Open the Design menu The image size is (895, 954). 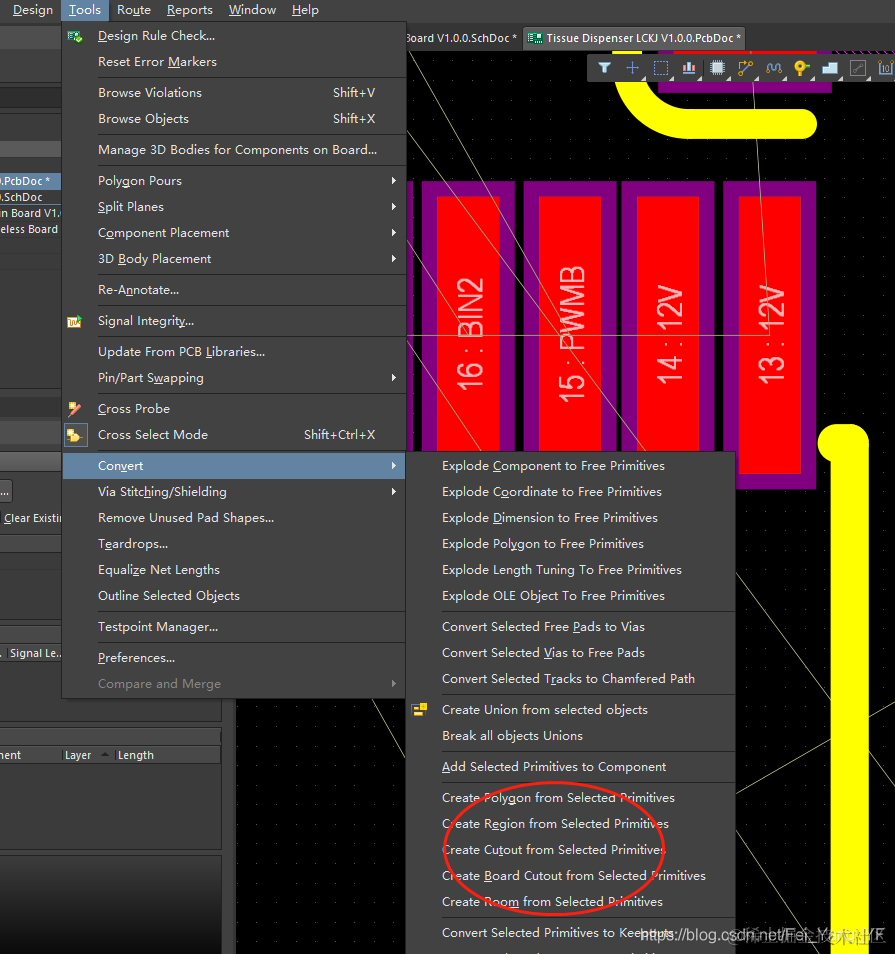(x=33, y=10)
